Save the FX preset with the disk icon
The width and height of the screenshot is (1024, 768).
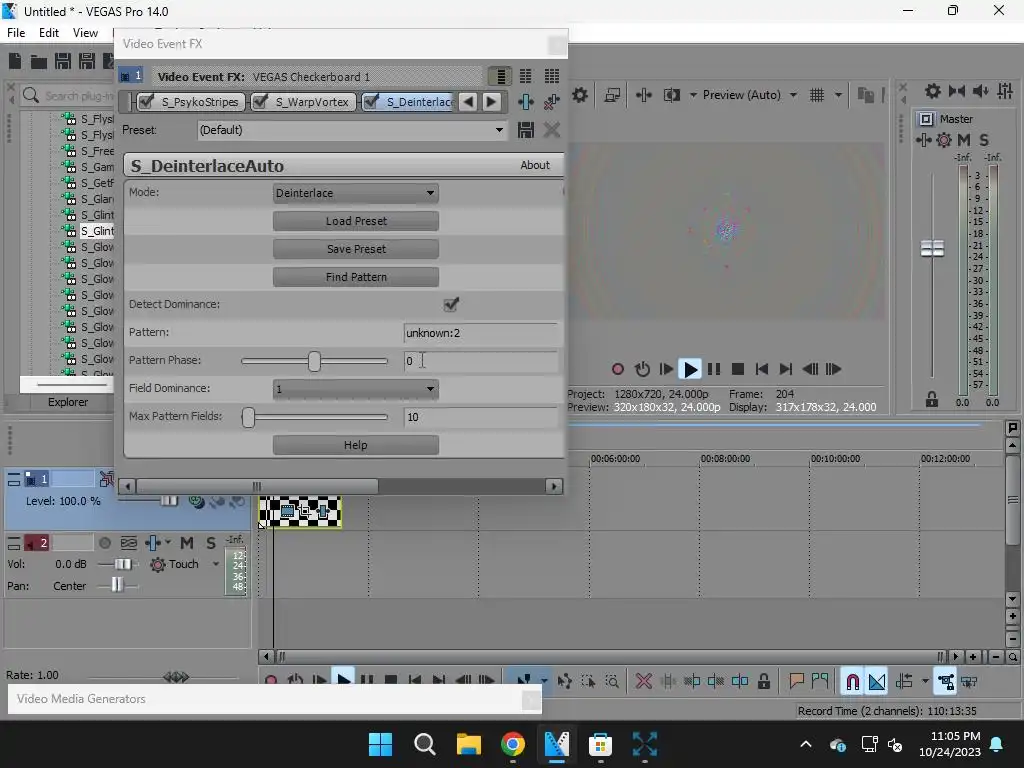tap(526, 130)
